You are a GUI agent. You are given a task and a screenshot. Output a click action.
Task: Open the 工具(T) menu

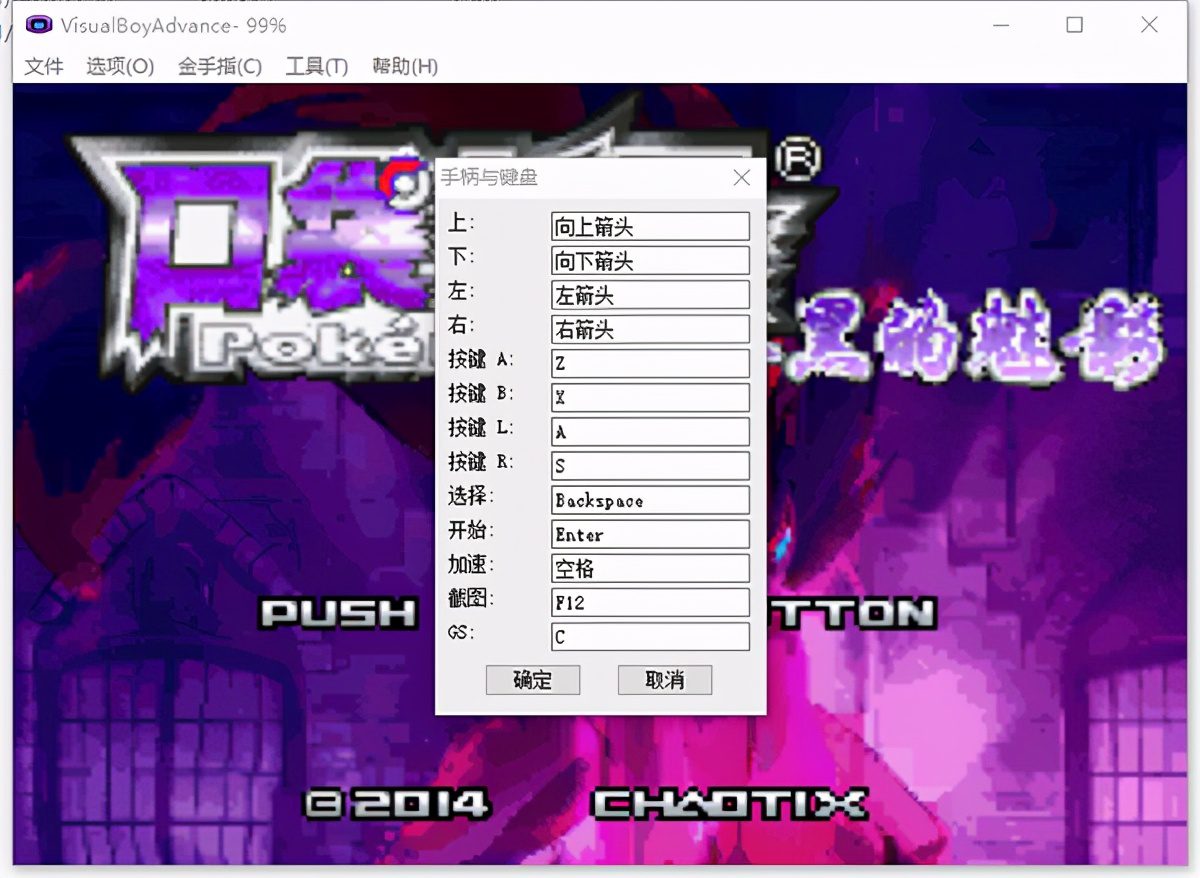(317, 67)
